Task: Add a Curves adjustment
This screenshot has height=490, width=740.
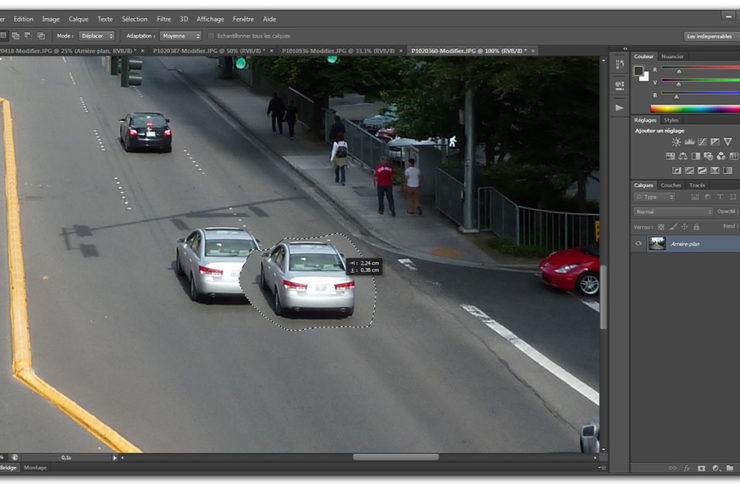Action: pyautogui.click(x=702, y=142)
